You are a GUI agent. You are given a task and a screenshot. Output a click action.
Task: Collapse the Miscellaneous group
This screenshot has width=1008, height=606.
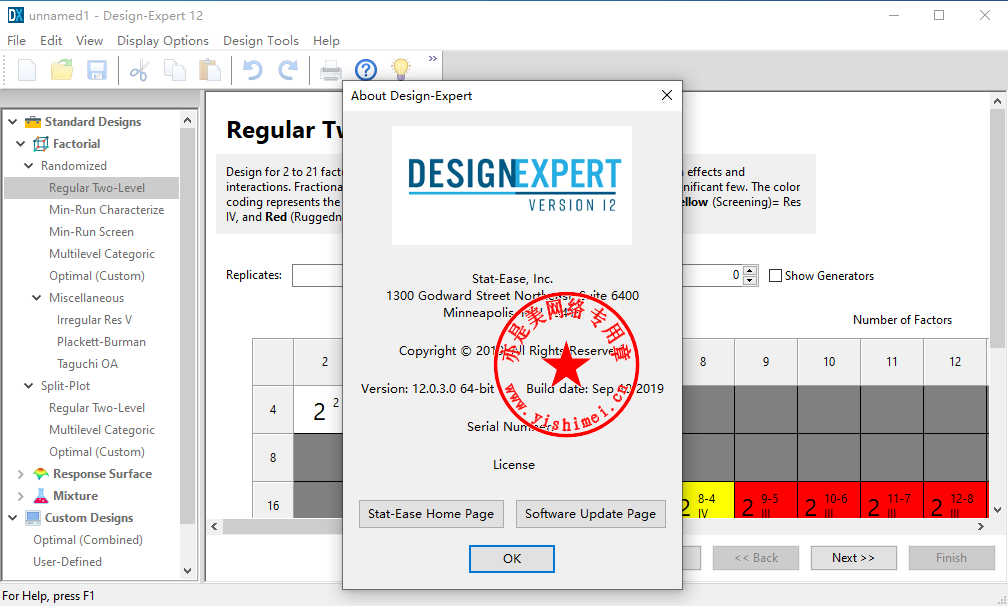[37, 298]
